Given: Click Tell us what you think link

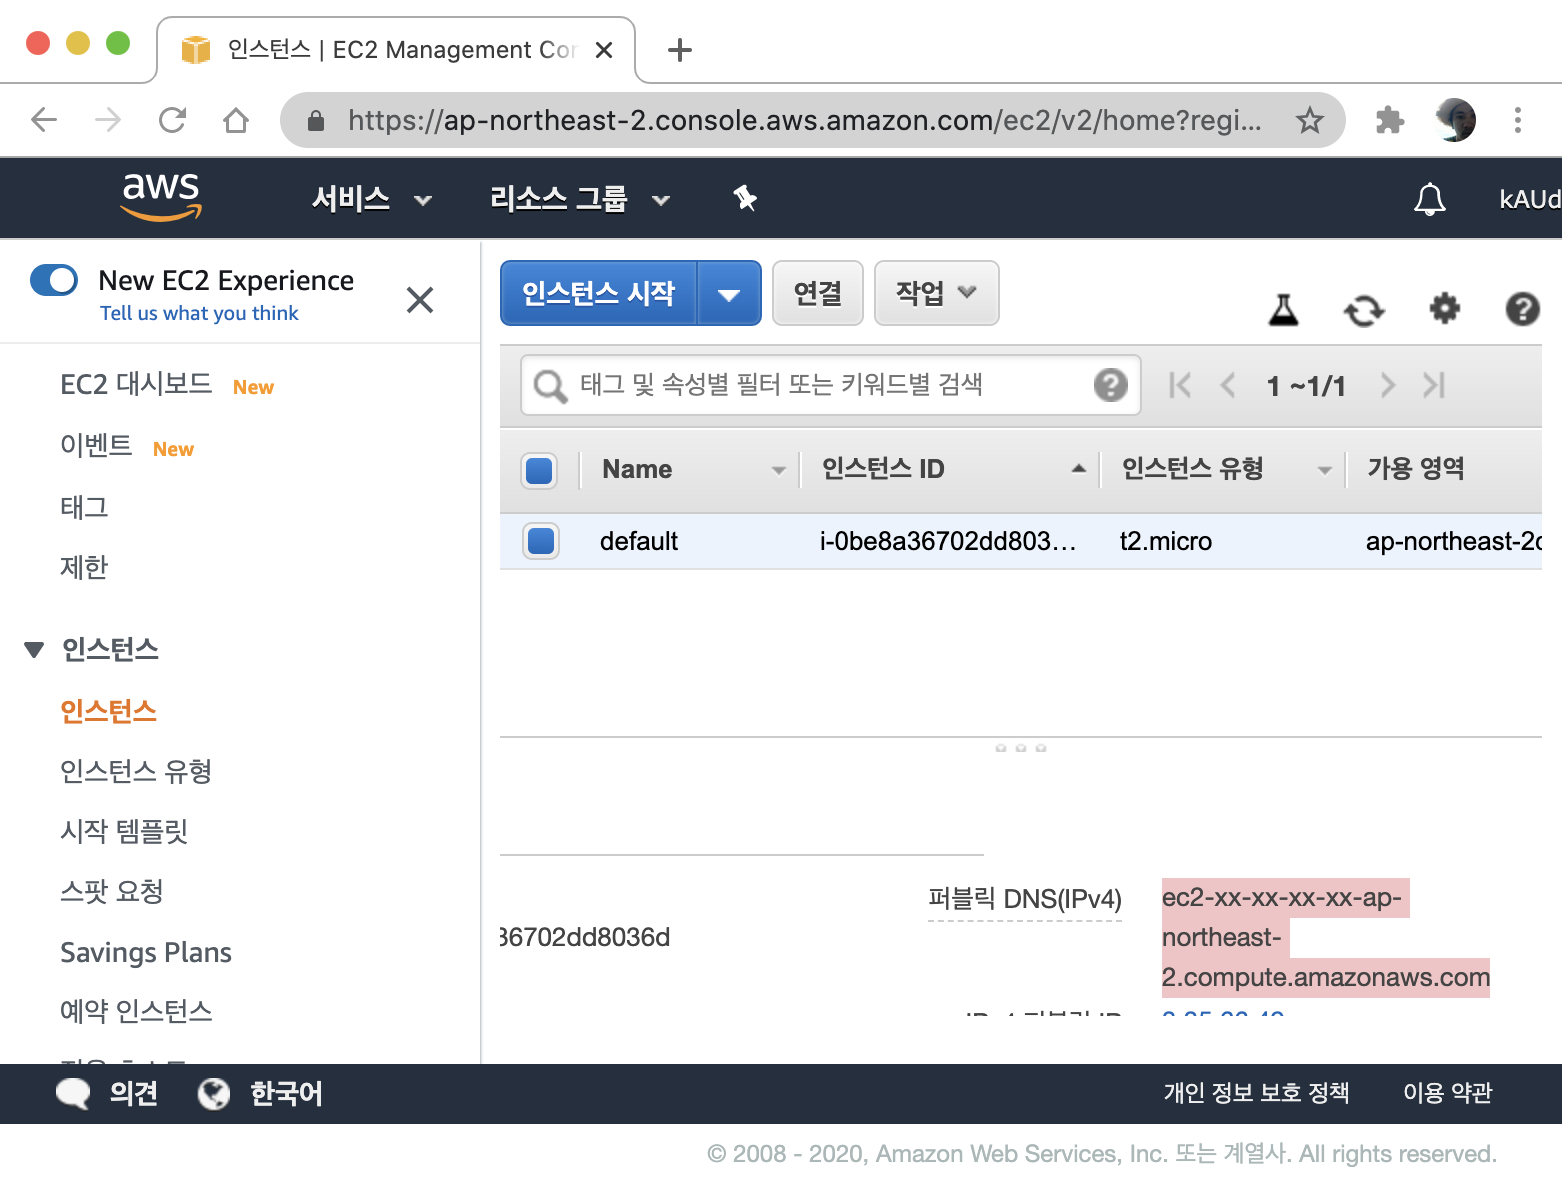Looking at the screenshot, I should coord(199,313).
